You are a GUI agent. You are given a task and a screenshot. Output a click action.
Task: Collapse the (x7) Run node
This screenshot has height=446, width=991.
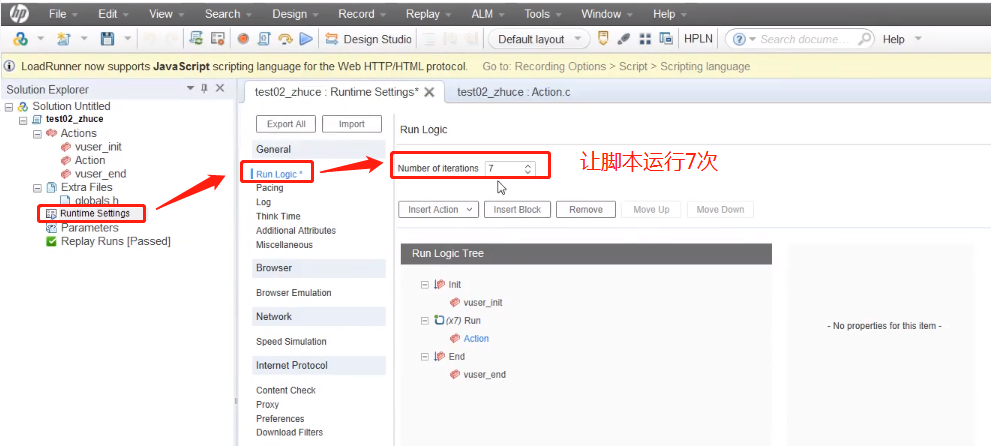pos(425,321)
